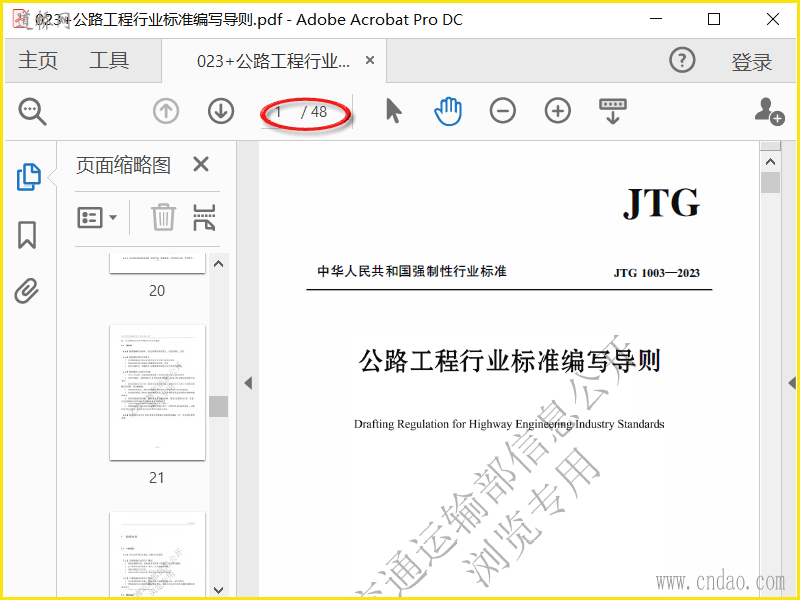The image size is (800, 600).
Task: Toggle the page thumbnails sidebar icon
Action: pyautogui.click(x=29, y=177)
